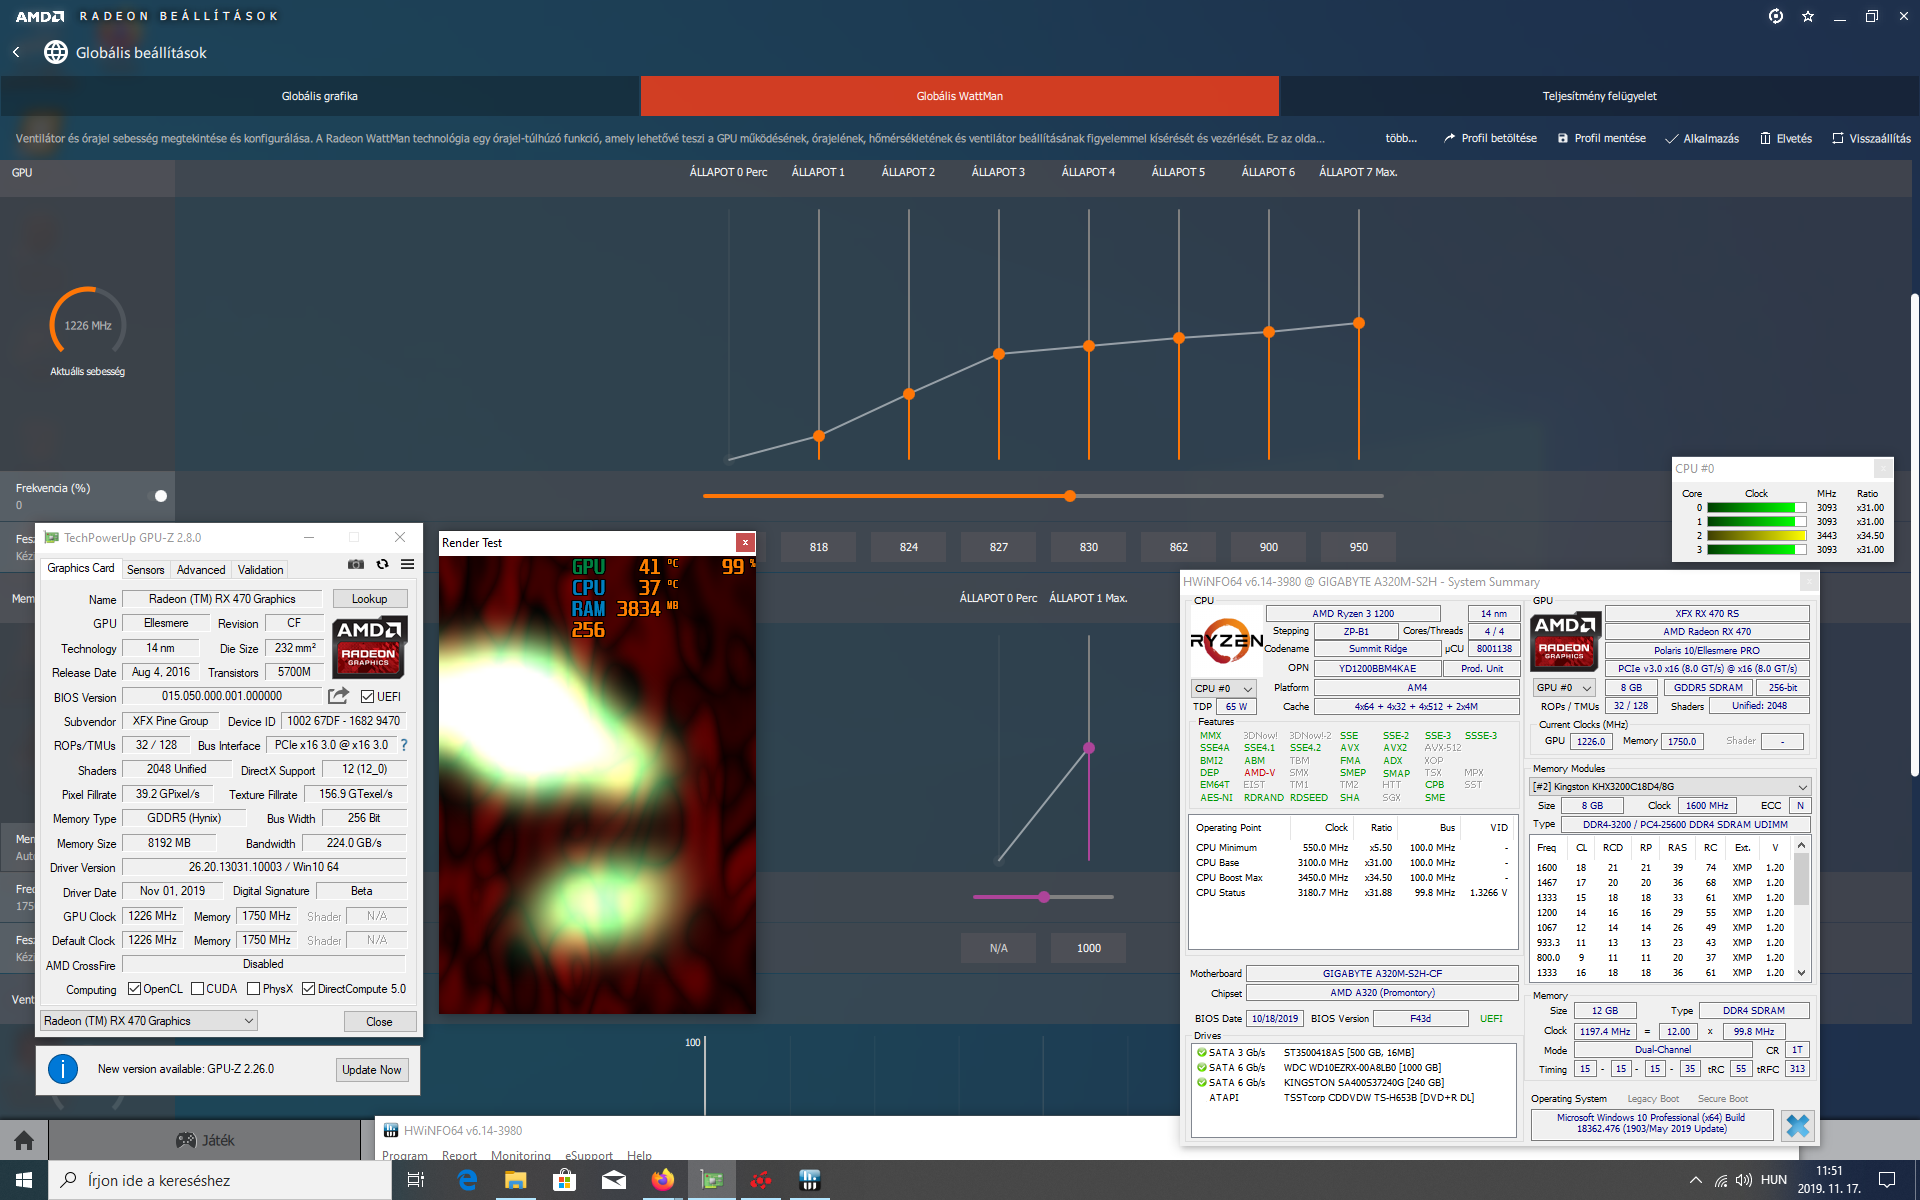Viewport: 1920px width, 1200px height.
Task: Click the ÁLLAPOT 7 Max curve point
Action: [1359, 323]
